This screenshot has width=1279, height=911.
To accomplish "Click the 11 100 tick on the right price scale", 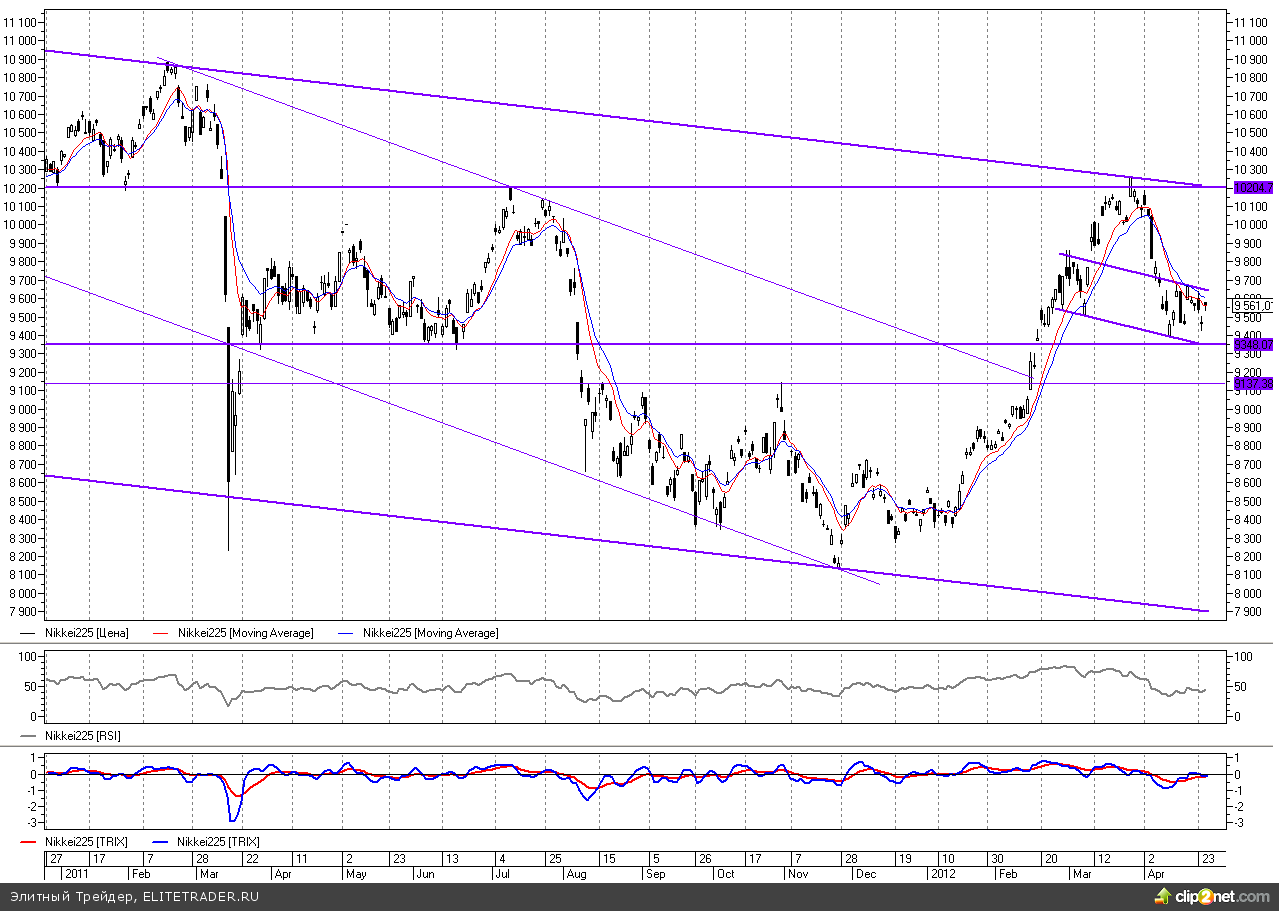I will tap(1251, 23).
